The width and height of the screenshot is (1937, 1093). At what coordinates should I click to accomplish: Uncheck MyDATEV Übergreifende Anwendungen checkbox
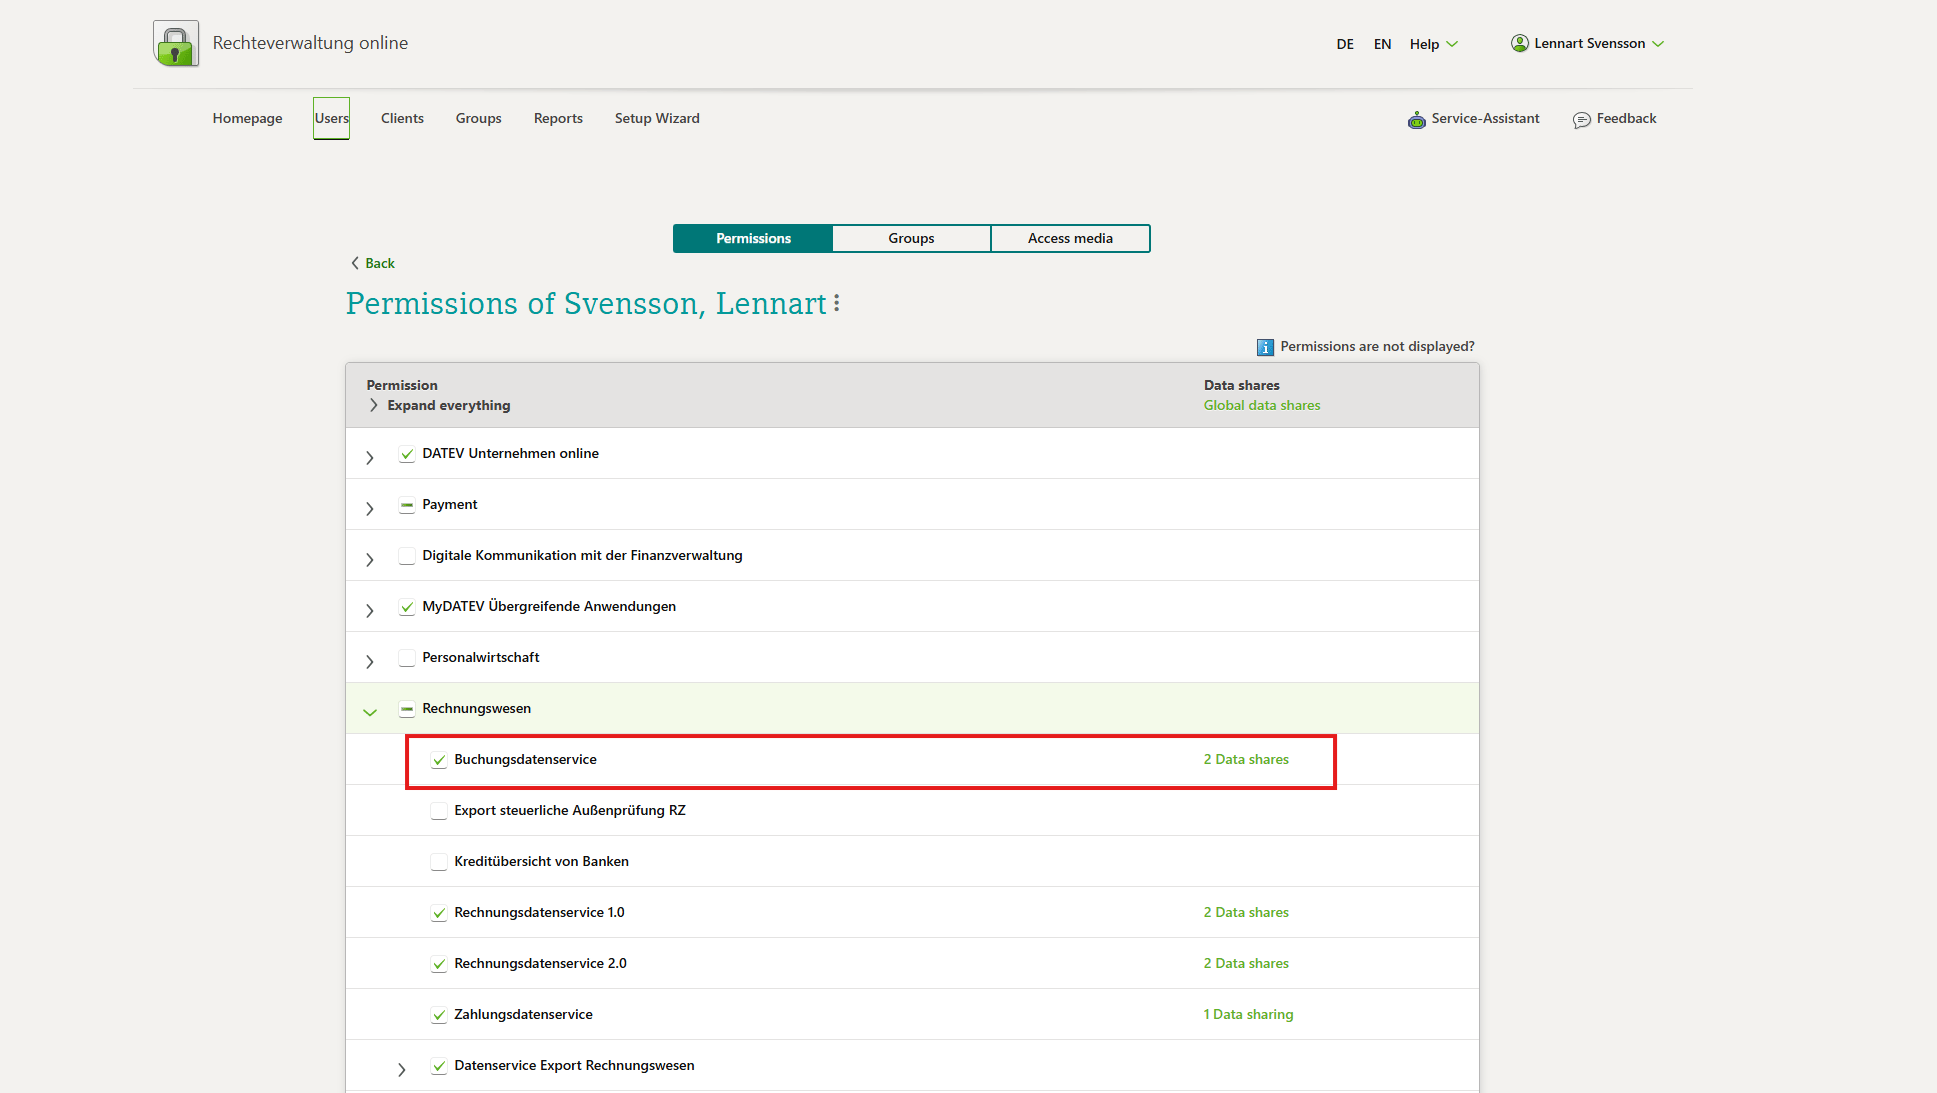click(407, 607)
